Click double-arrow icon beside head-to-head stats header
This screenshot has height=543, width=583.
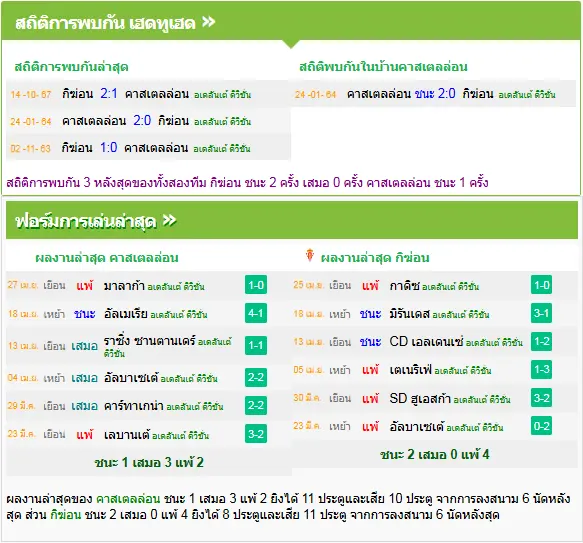[x=209, y=22]
